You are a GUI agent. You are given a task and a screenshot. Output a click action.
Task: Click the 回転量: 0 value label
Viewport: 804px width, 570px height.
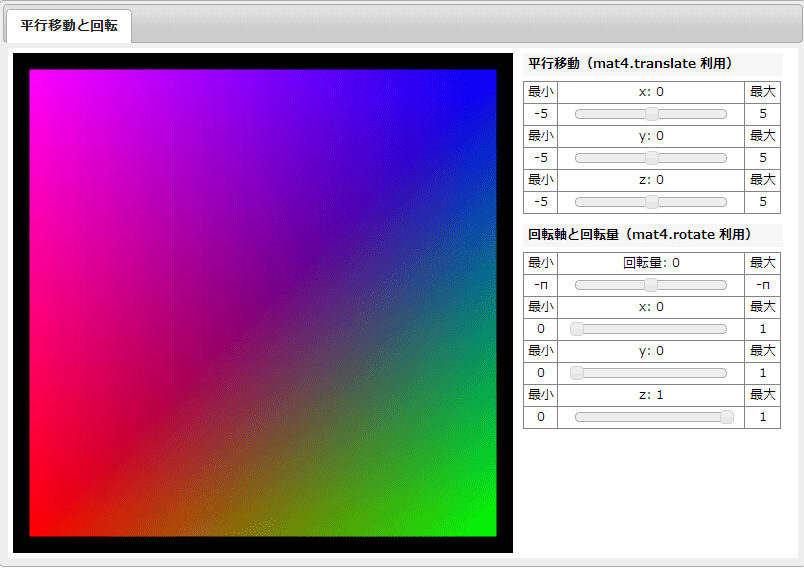click(x=651, y=263)
